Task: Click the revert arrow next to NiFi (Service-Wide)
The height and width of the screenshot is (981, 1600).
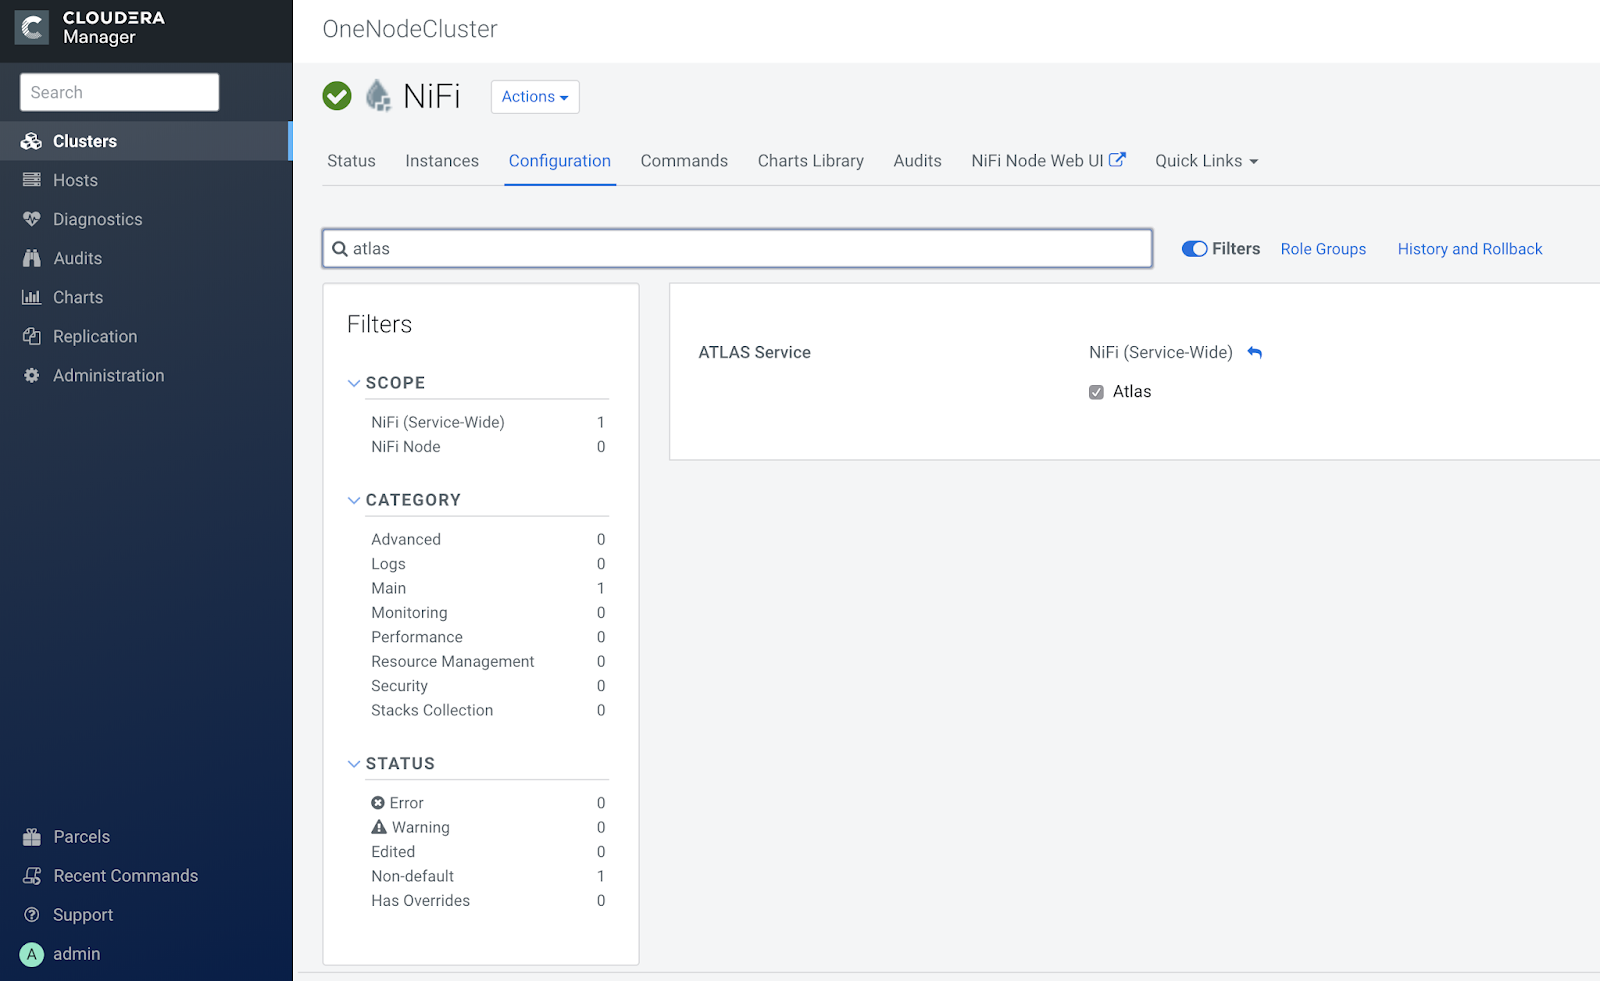Action: [1255, 353]
